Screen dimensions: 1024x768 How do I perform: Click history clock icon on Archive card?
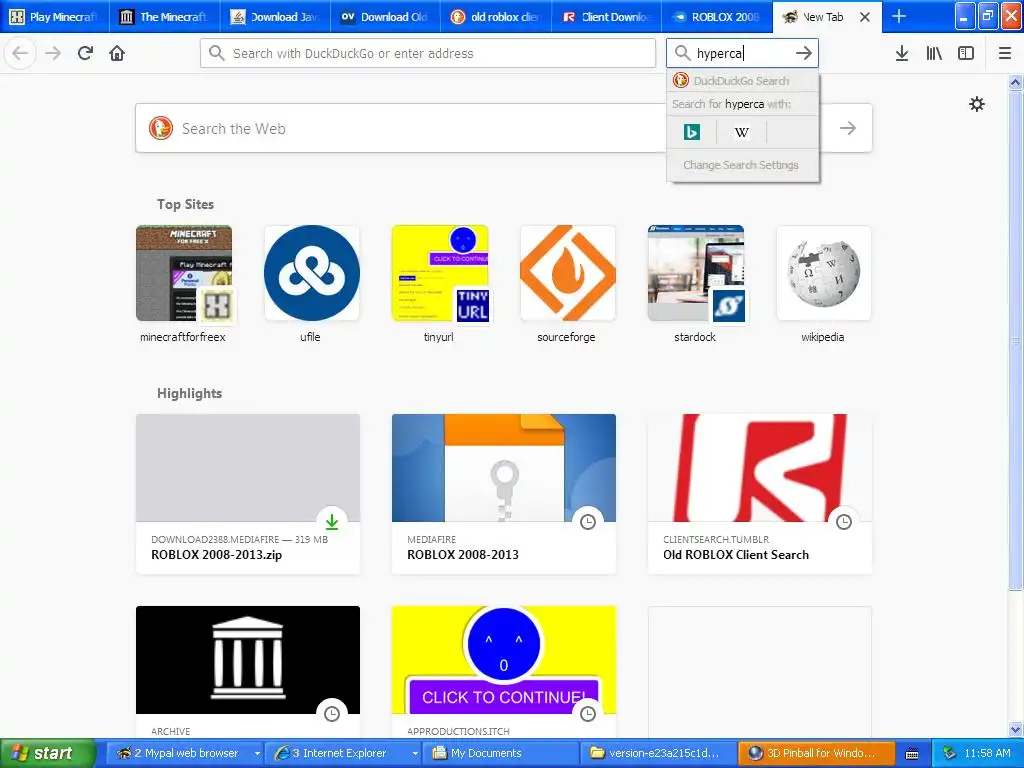(332, 714)
